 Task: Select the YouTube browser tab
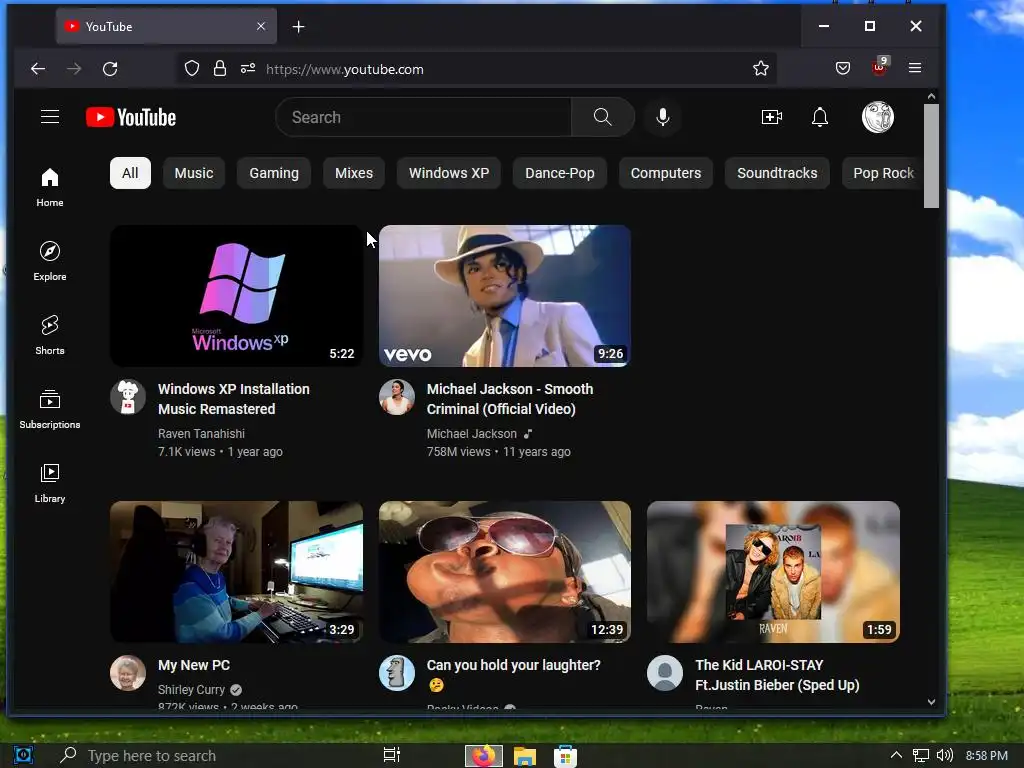coord(166,26)
